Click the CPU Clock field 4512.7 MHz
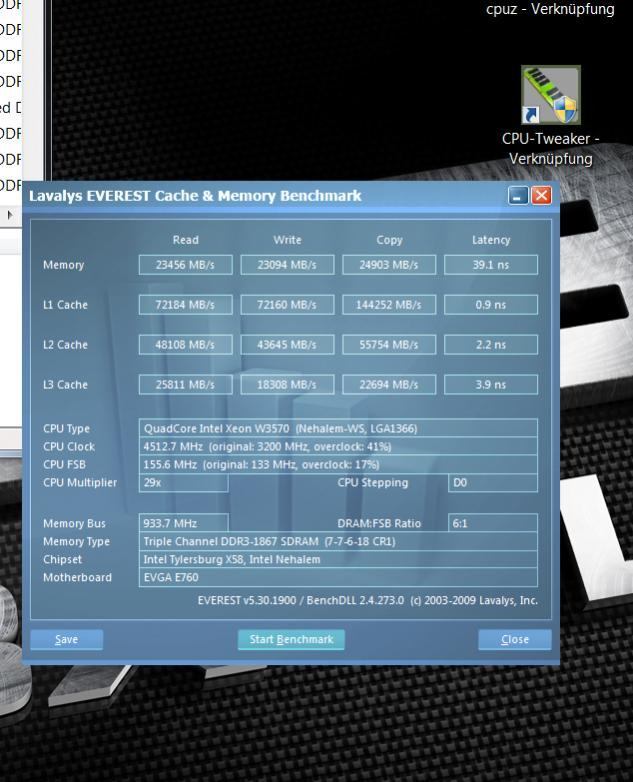Image resolution: width=633 pixels, height=782 pixels. (338, 446)
